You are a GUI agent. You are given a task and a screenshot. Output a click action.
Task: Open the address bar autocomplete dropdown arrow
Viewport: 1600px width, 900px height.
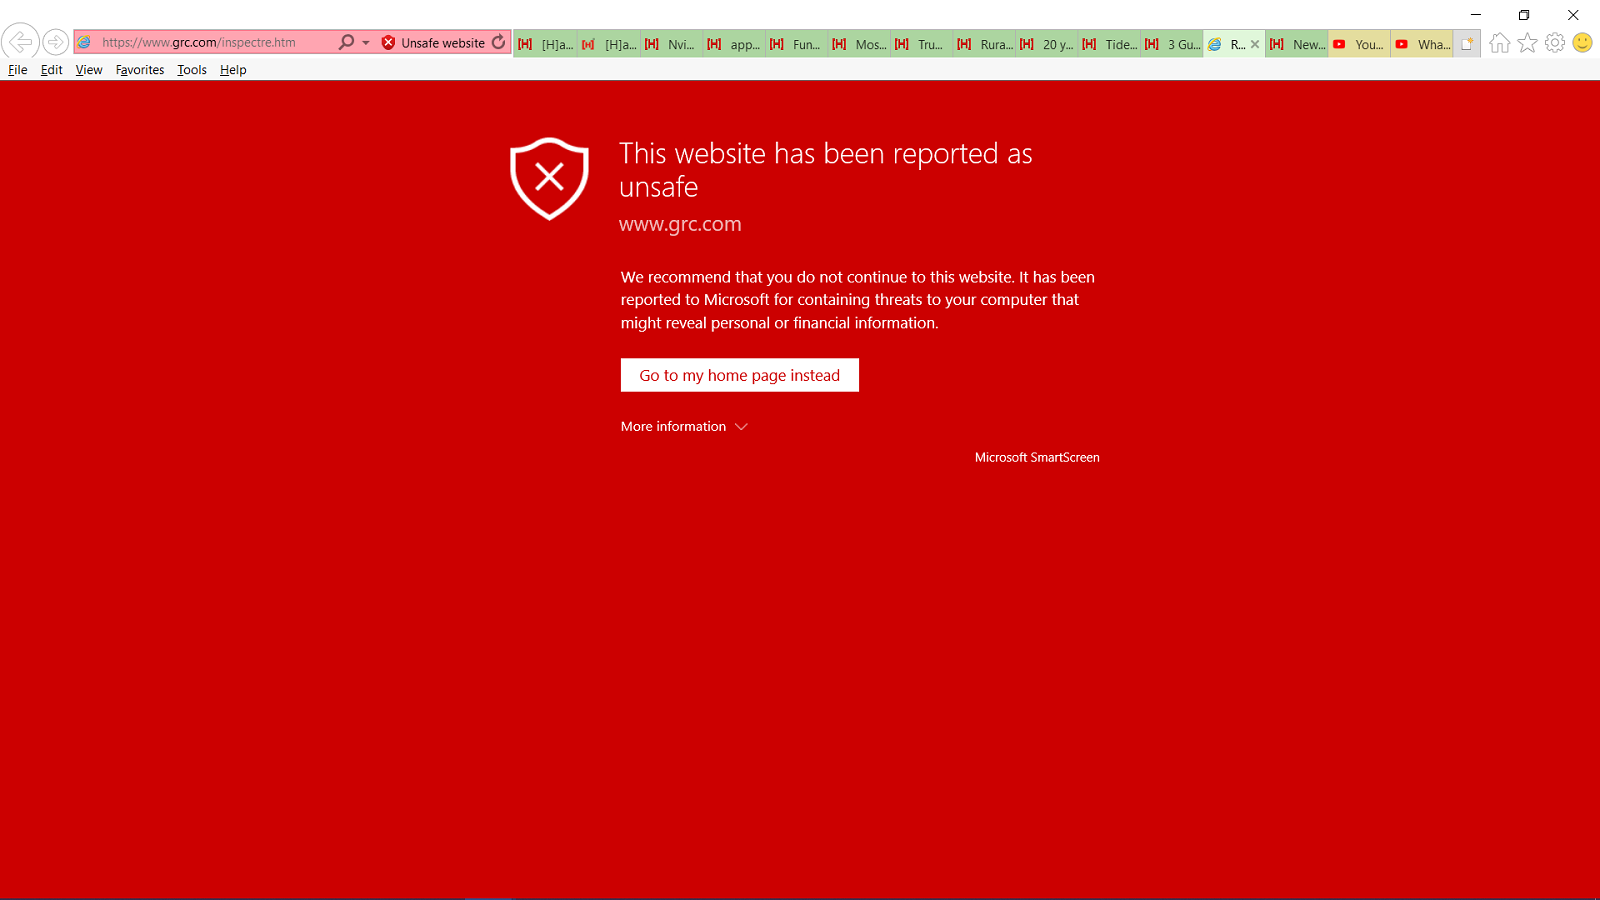click(366, 43)
